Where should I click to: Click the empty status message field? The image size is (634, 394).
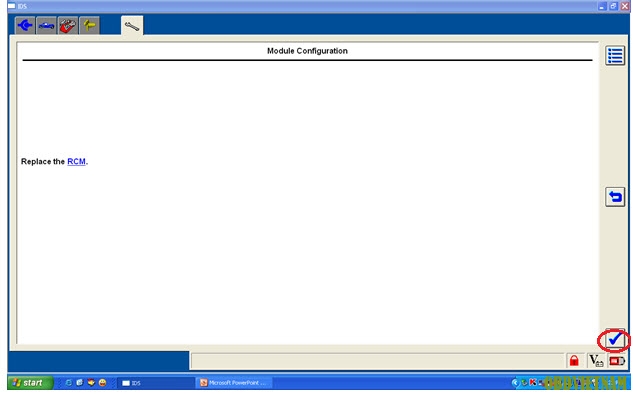coord(378,361)
